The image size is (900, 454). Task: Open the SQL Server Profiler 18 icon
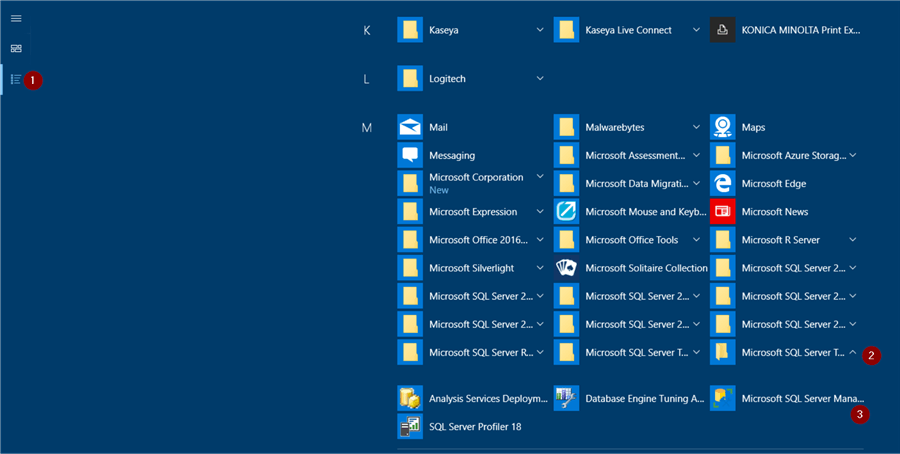click(x=410, y=426)
